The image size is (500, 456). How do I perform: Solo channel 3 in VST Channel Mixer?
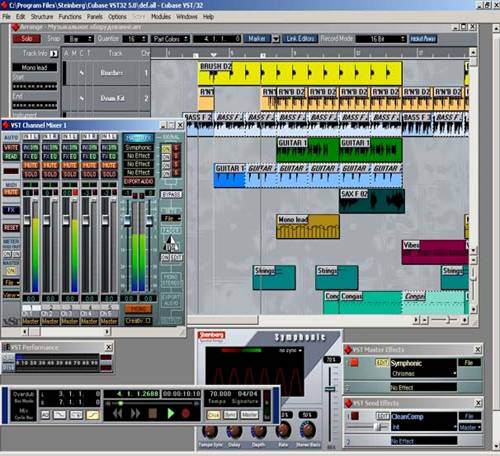click(70, 174)
